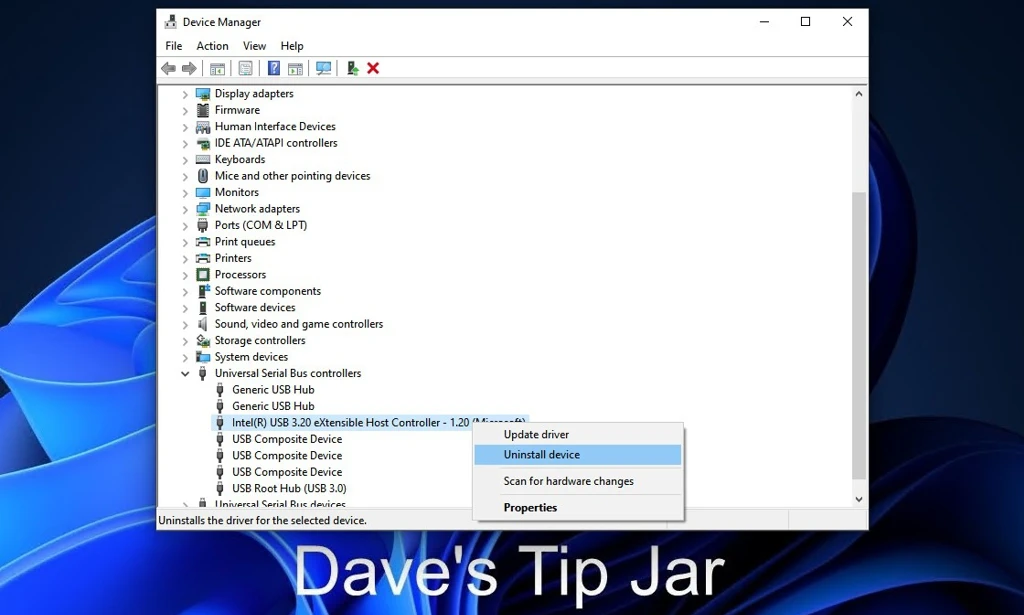Open the View menu
Screen dimensions: 1024x615
[254, 46]
